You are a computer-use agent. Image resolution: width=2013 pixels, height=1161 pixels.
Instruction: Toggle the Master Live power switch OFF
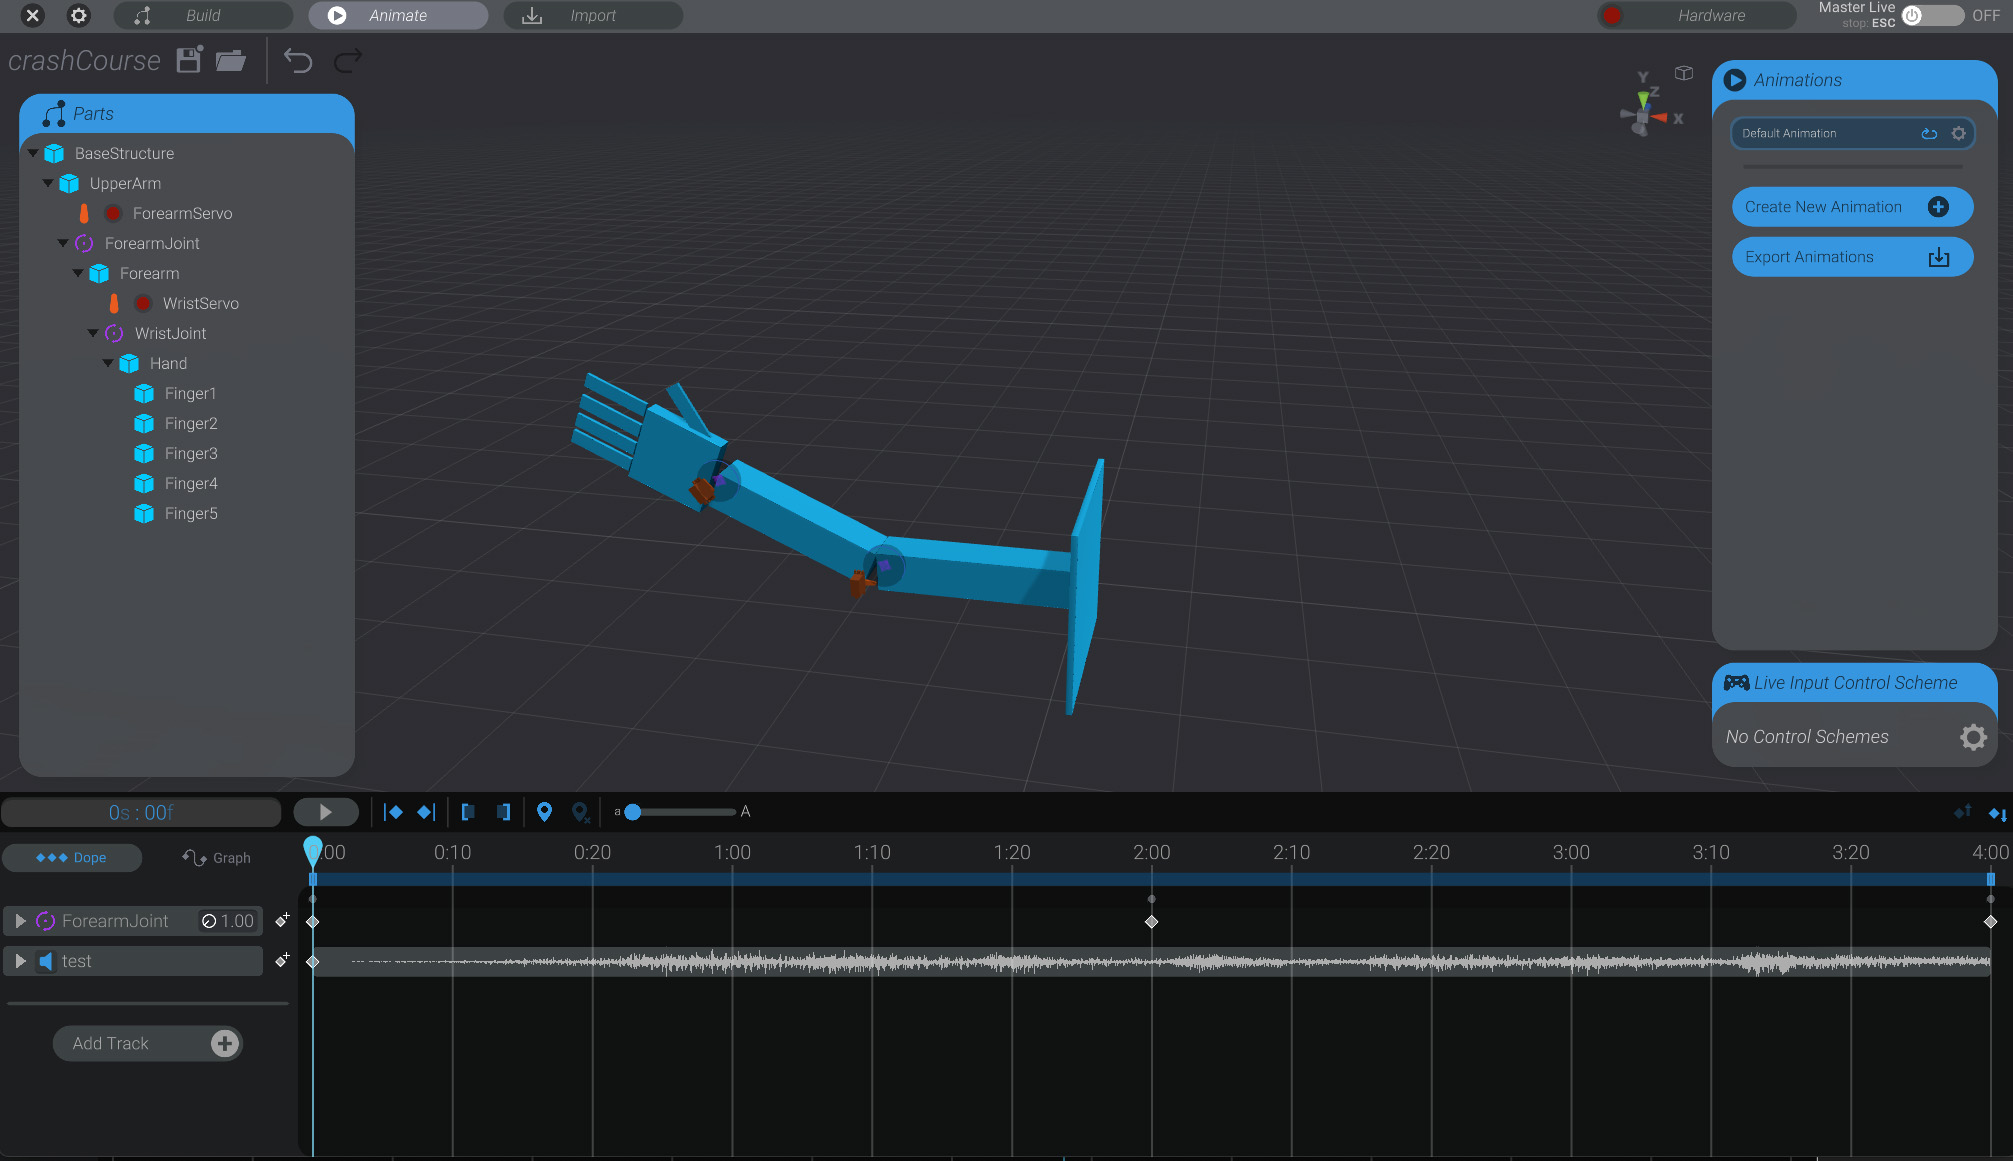pyautogui.click(x=1913, y=15)
